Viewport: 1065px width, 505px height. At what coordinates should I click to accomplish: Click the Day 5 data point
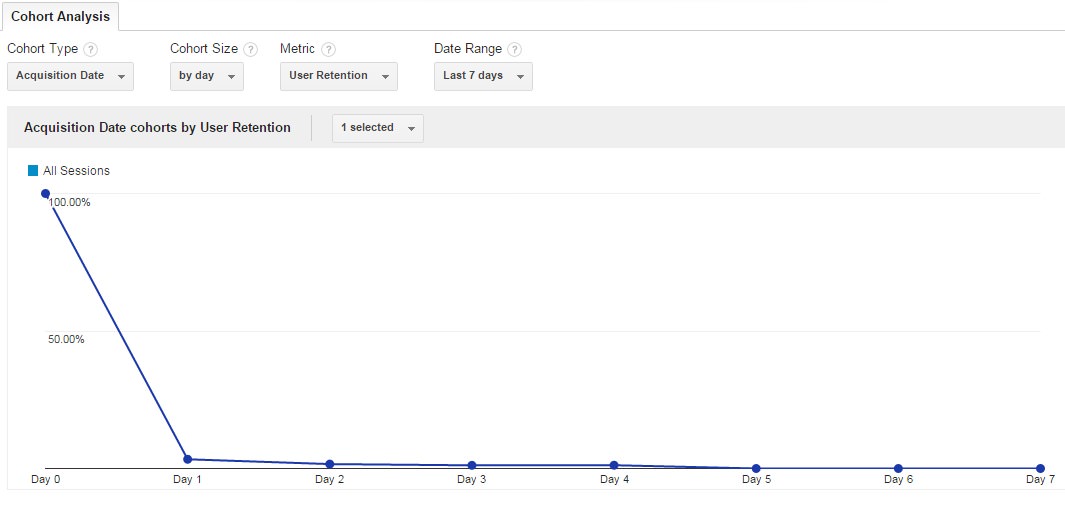click(x=756, y=468)
